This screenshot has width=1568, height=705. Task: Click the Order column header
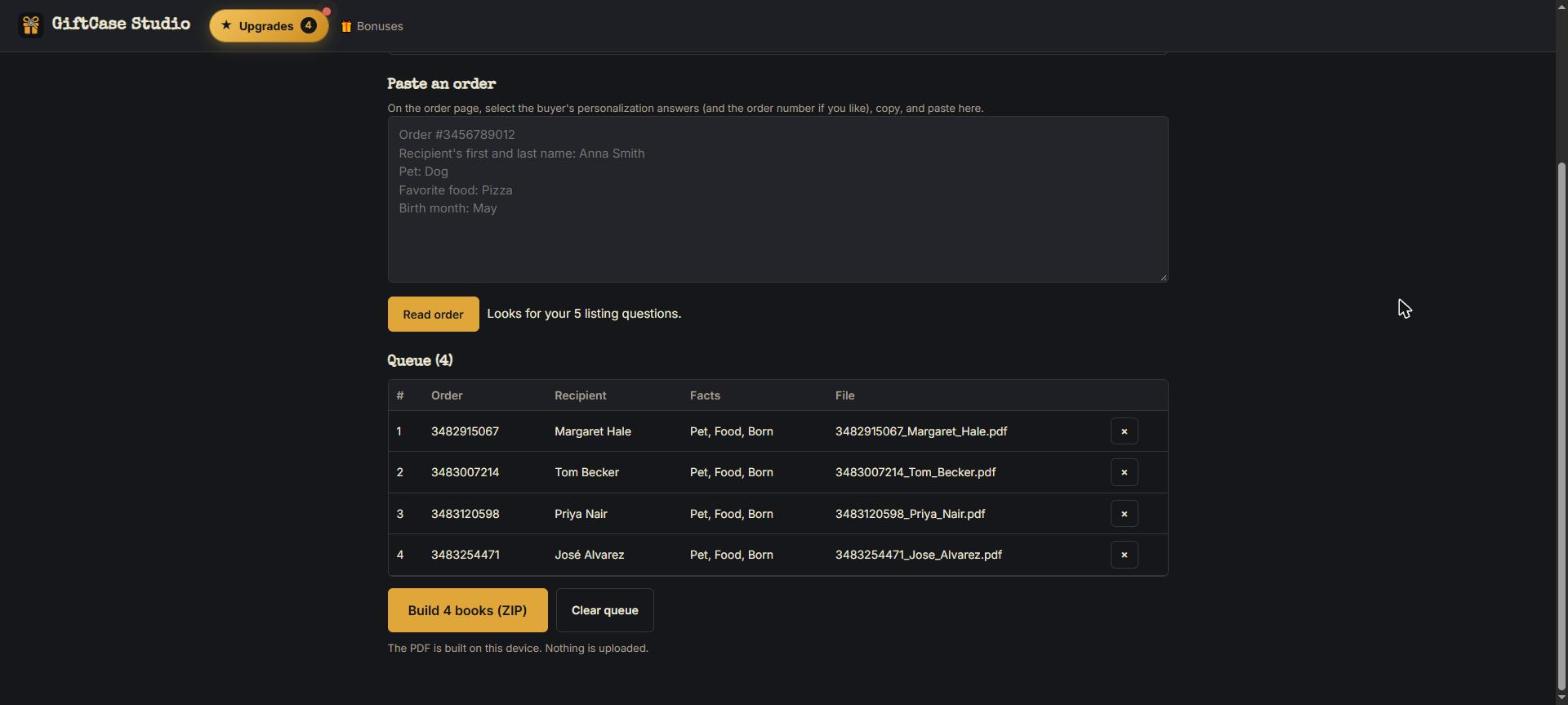pyautogui.click(x=446, y=395)
